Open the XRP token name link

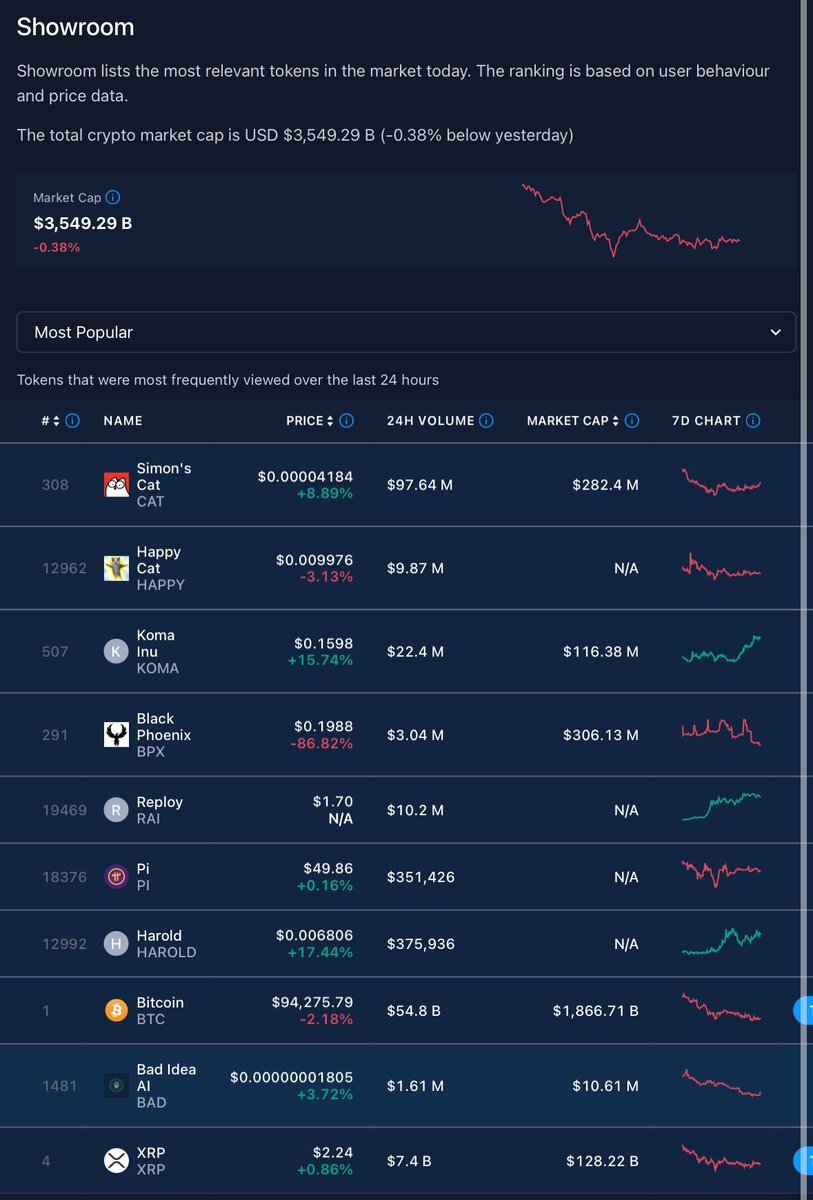click(x=151, y=1153)
